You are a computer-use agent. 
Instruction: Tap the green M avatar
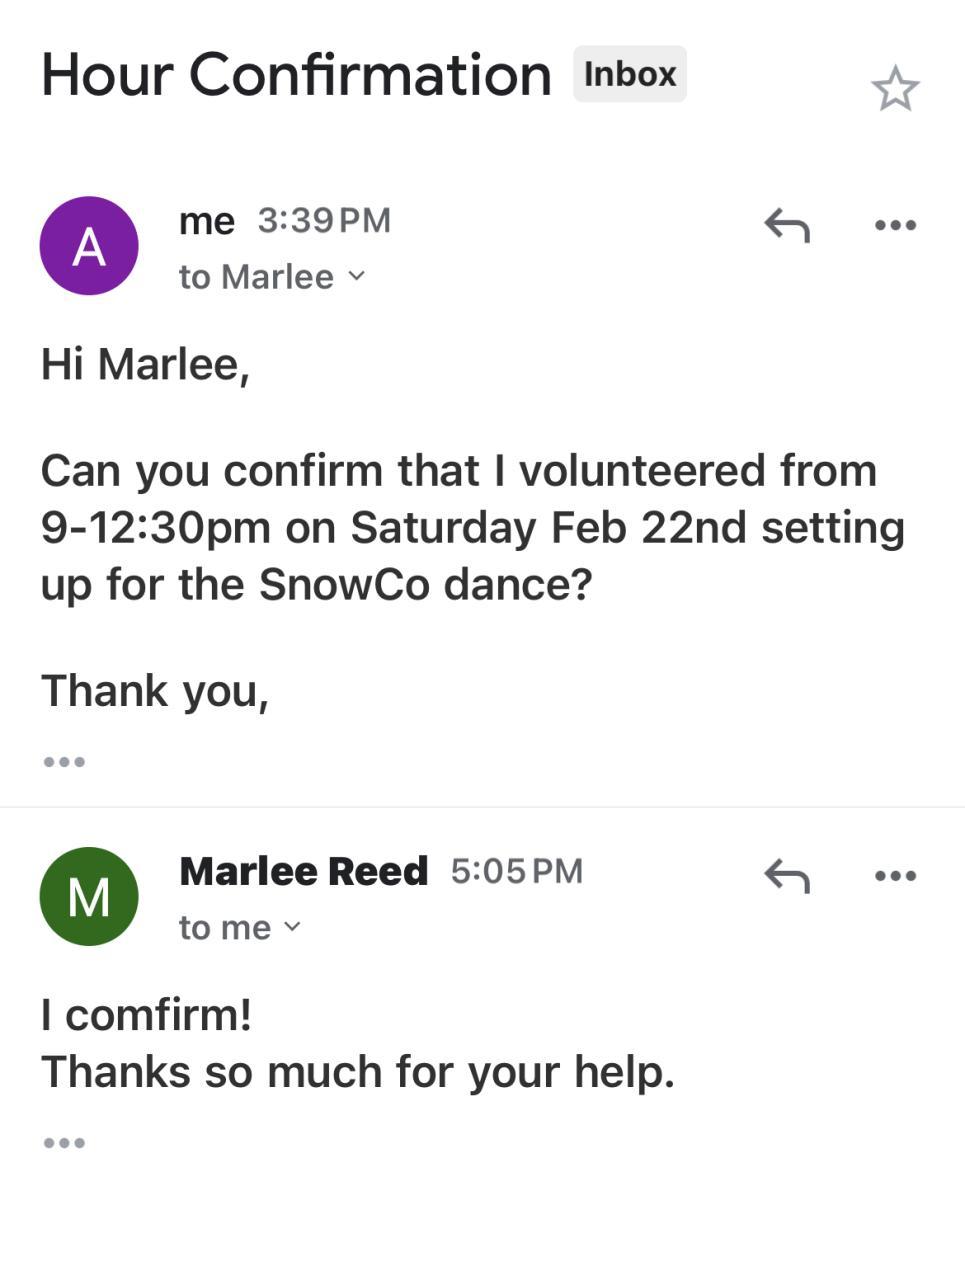[x=89, y=896]
